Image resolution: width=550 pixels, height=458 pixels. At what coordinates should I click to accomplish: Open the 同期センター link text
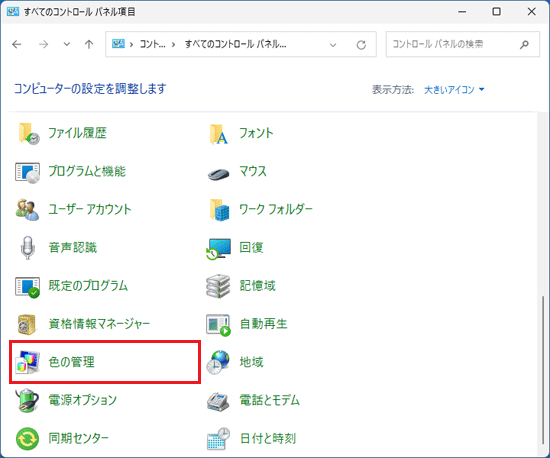(x=79, y=438)
